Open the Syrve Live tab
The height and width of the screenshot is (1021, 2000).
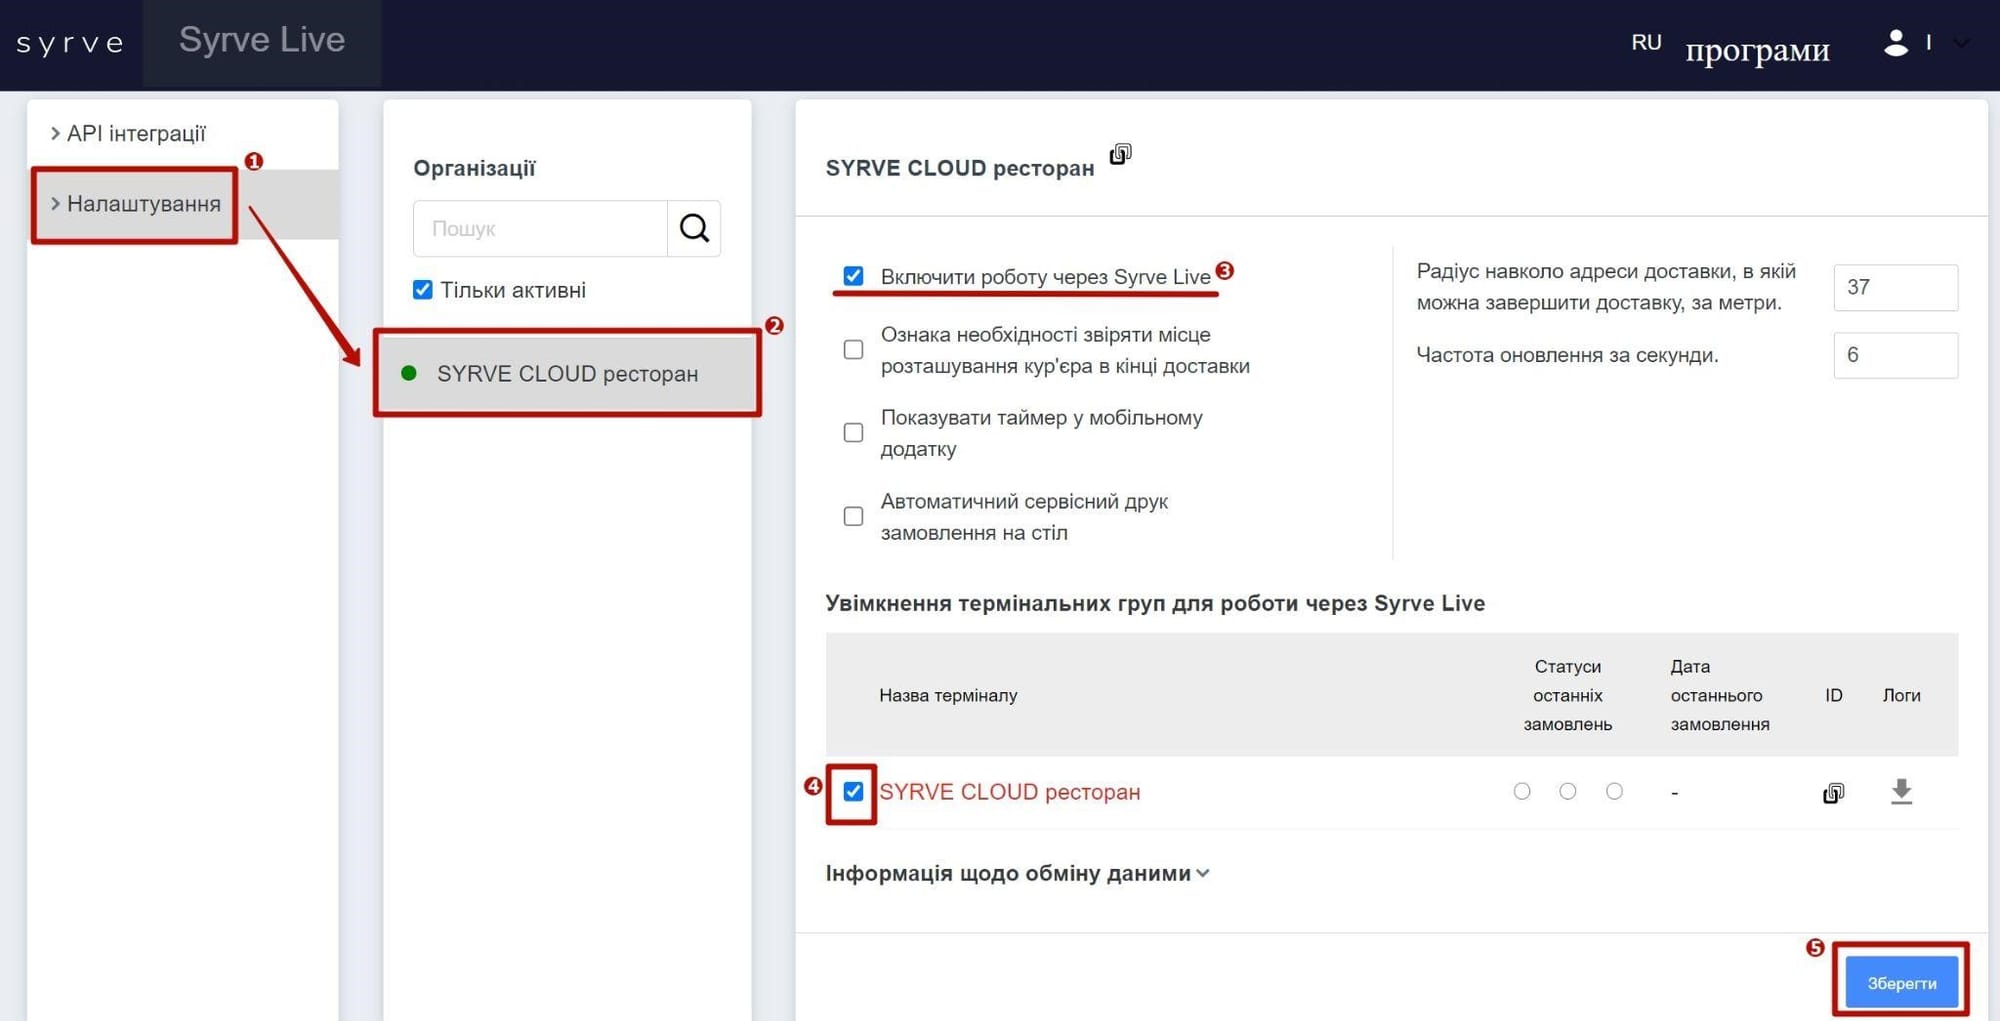click(262, 40)
